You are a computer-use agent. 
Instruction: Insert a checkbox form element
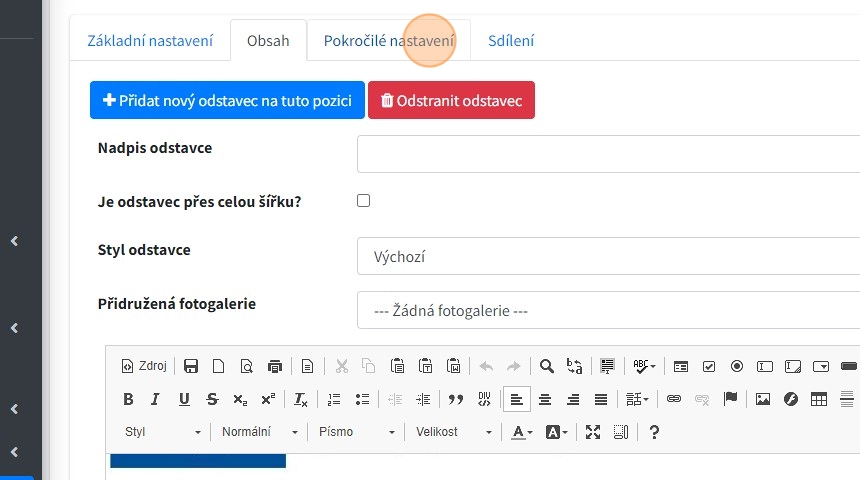coord(709,366)
